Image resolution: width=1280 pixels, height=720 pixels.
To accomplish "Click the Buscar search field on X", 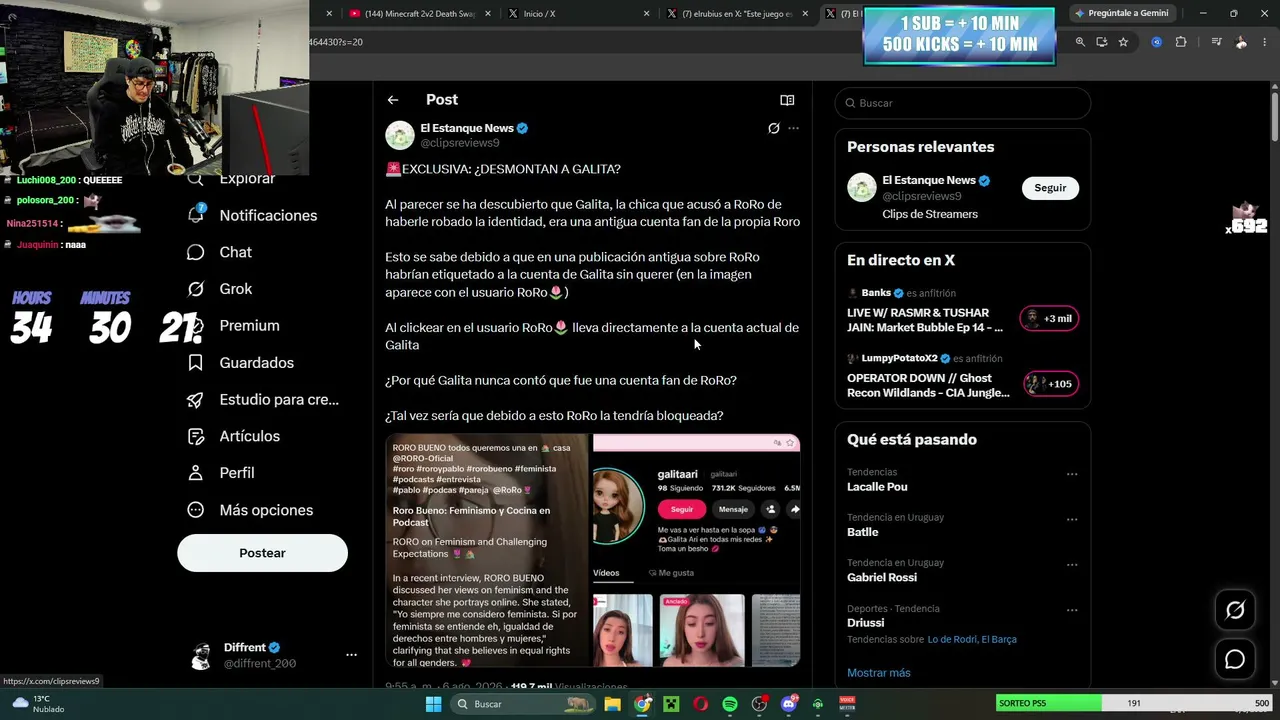I will tap(963, 103).
